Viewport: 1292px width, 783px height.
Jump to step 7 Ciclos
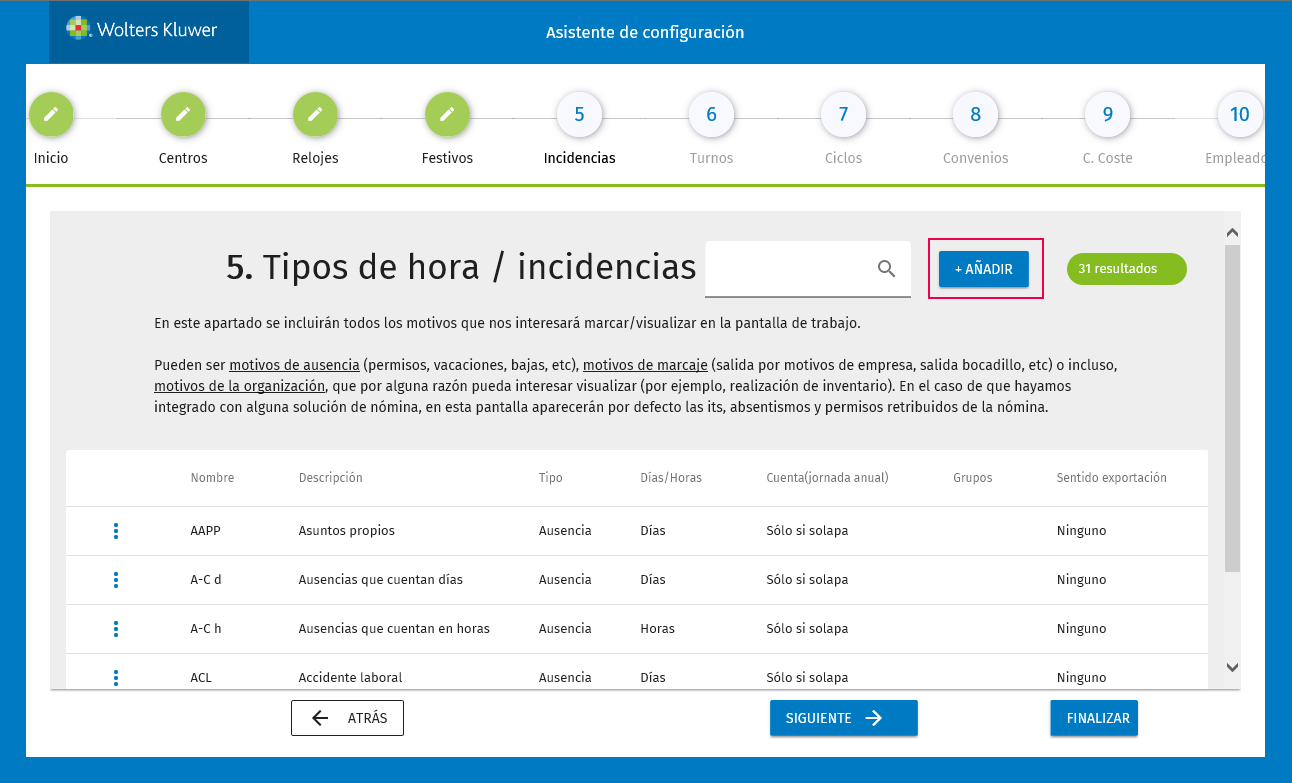click(x=843, y=115)
